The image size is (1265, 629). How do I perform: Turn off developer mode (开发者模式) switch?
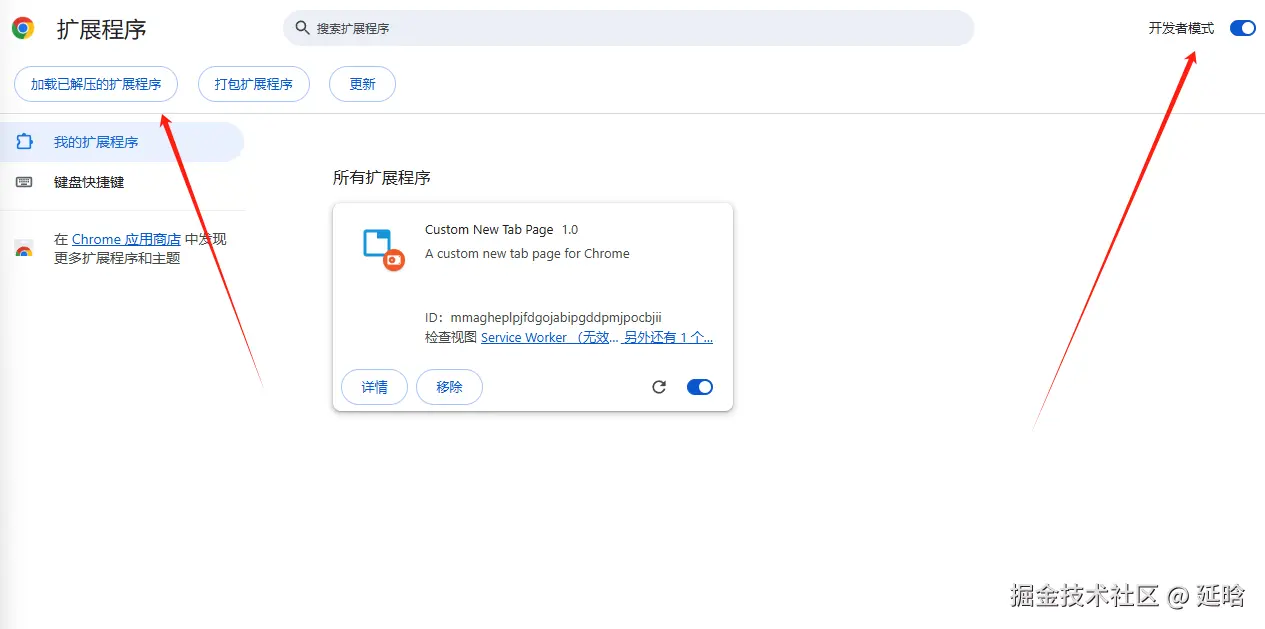pyautogui.click(x=1242, y=28)
